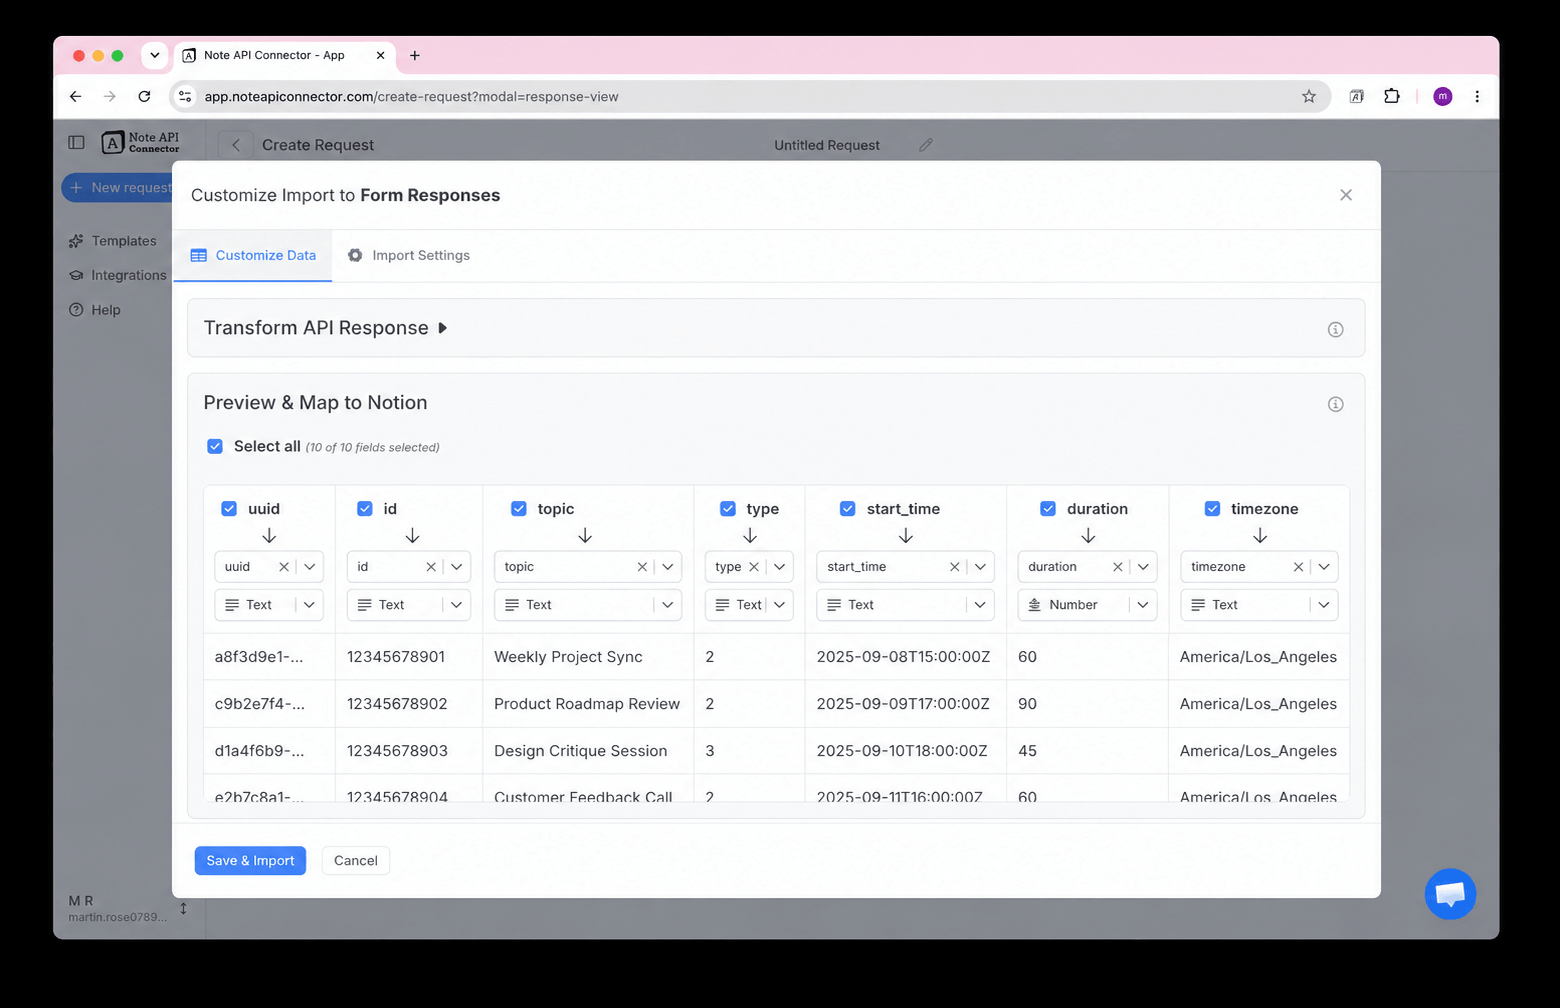
Task: Open the Chrome profile avatar
Action: (x=1442, y=97)
